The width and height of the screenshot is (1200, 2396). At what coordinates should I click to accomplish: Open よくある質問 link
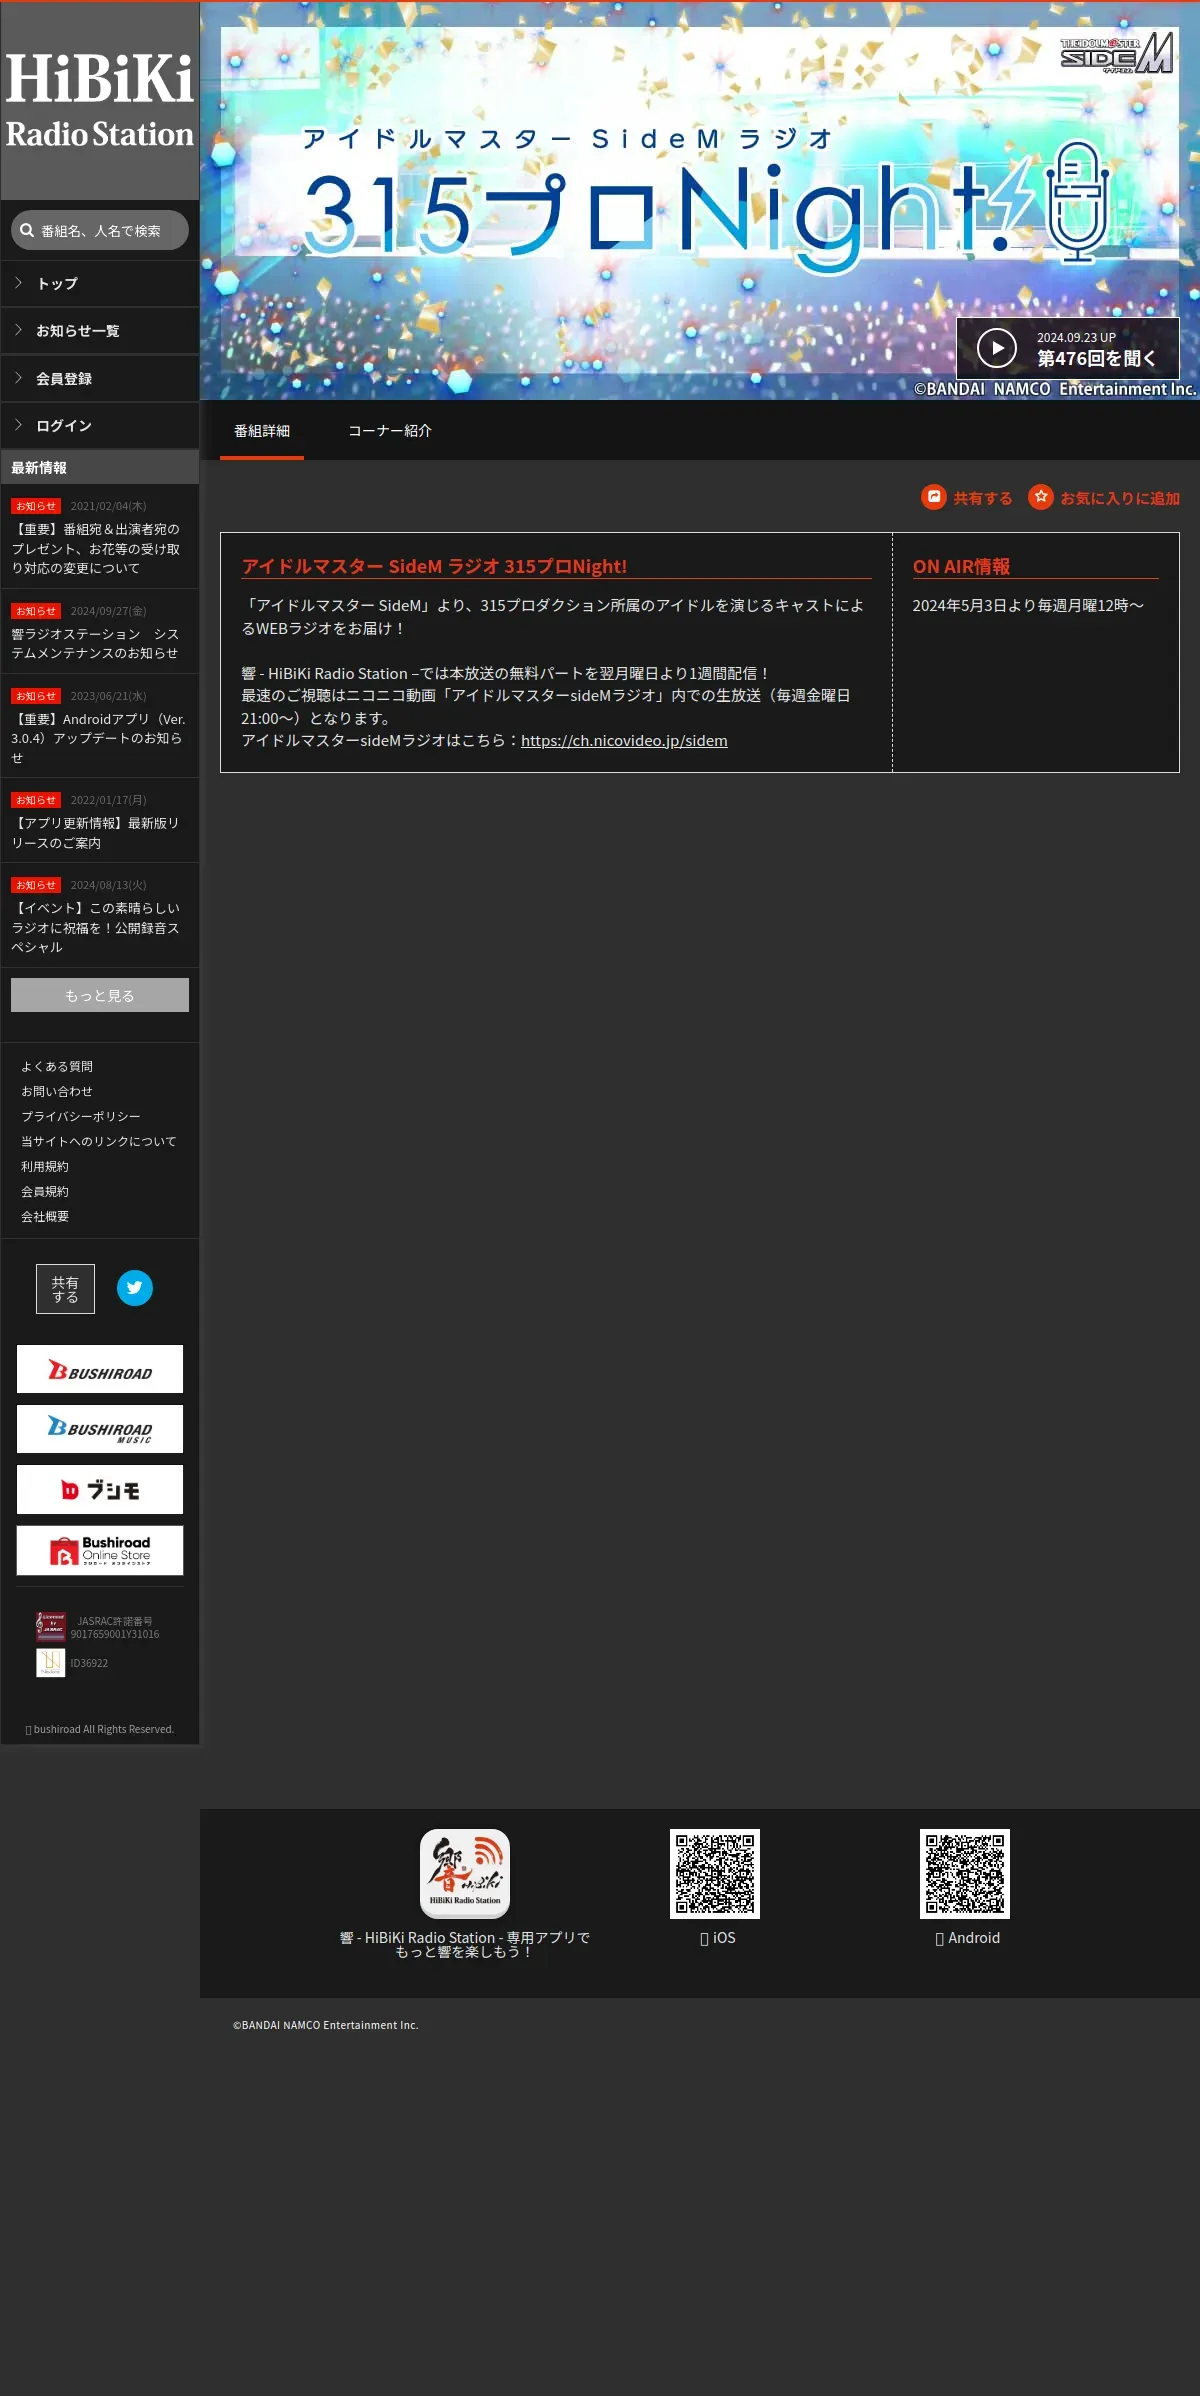click(57, 1067)
